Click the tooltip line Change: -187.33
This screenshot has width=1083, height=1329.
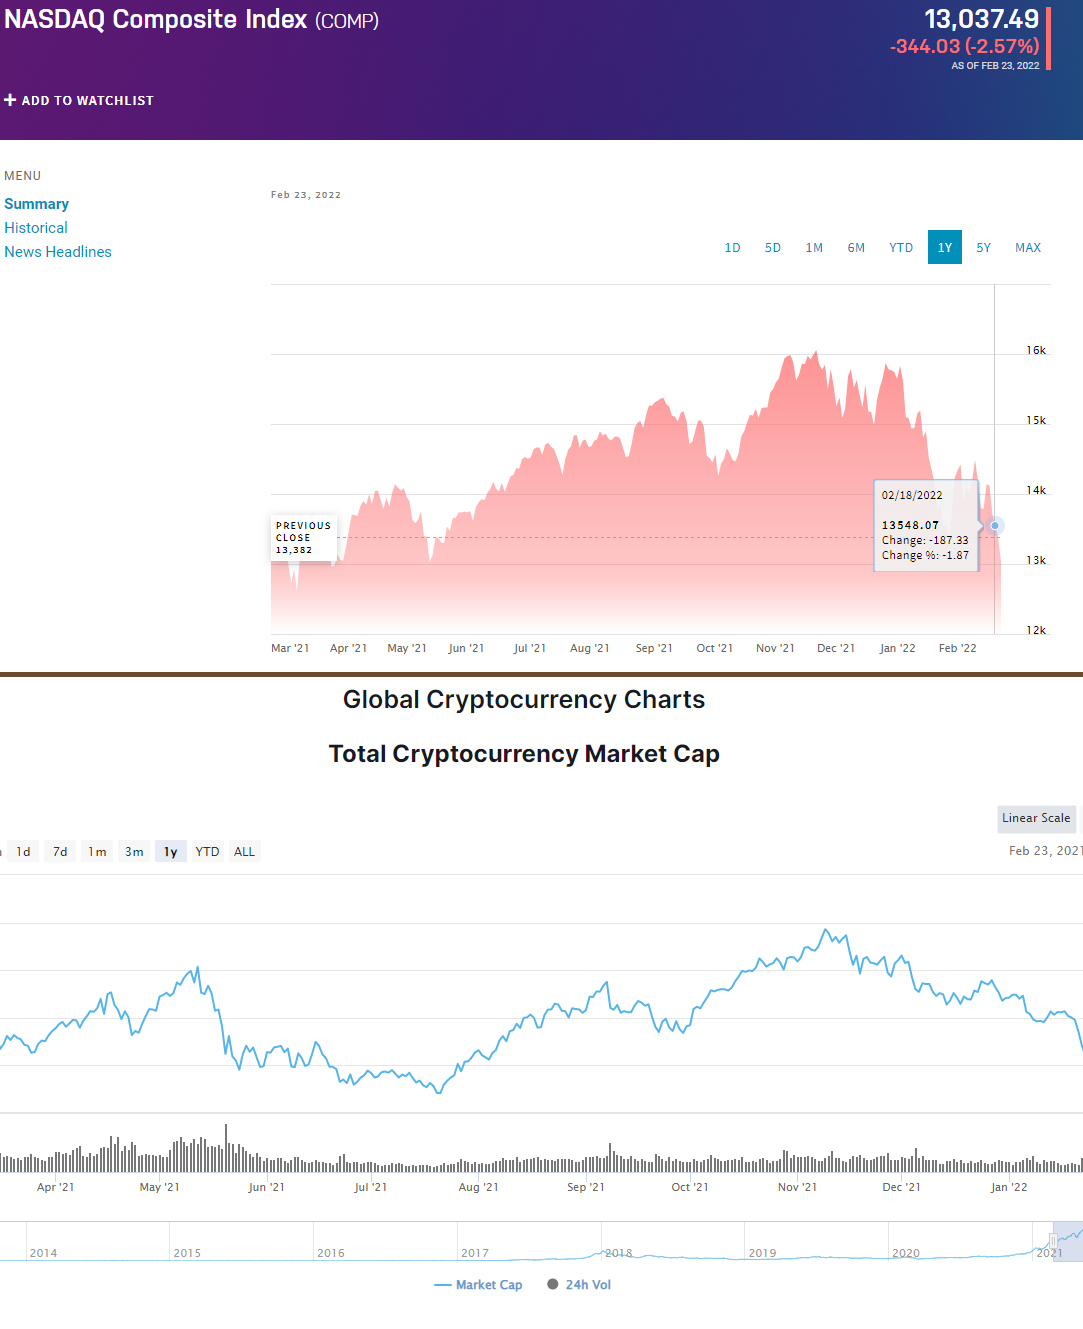[x=925, y=540]
